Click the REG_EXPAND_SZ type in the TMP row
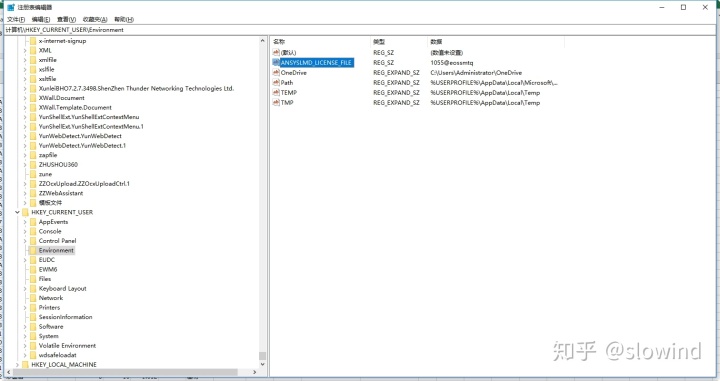The width and height of the screenshot is (720, 381). point(396,103)
